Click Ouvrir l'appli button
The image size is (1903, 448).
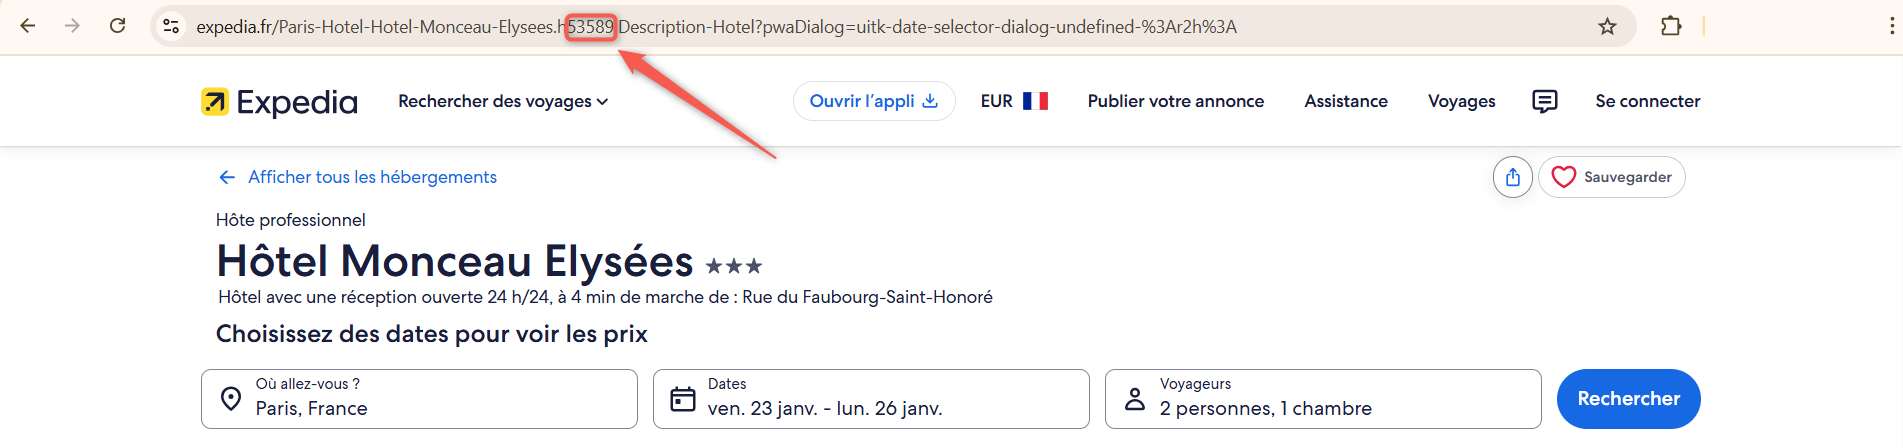coord(873,101)
